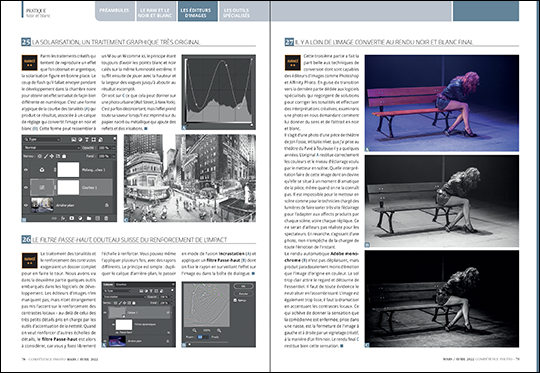
Task: Click type layer filter icon in solarisation panel
Action: point(87,139)
